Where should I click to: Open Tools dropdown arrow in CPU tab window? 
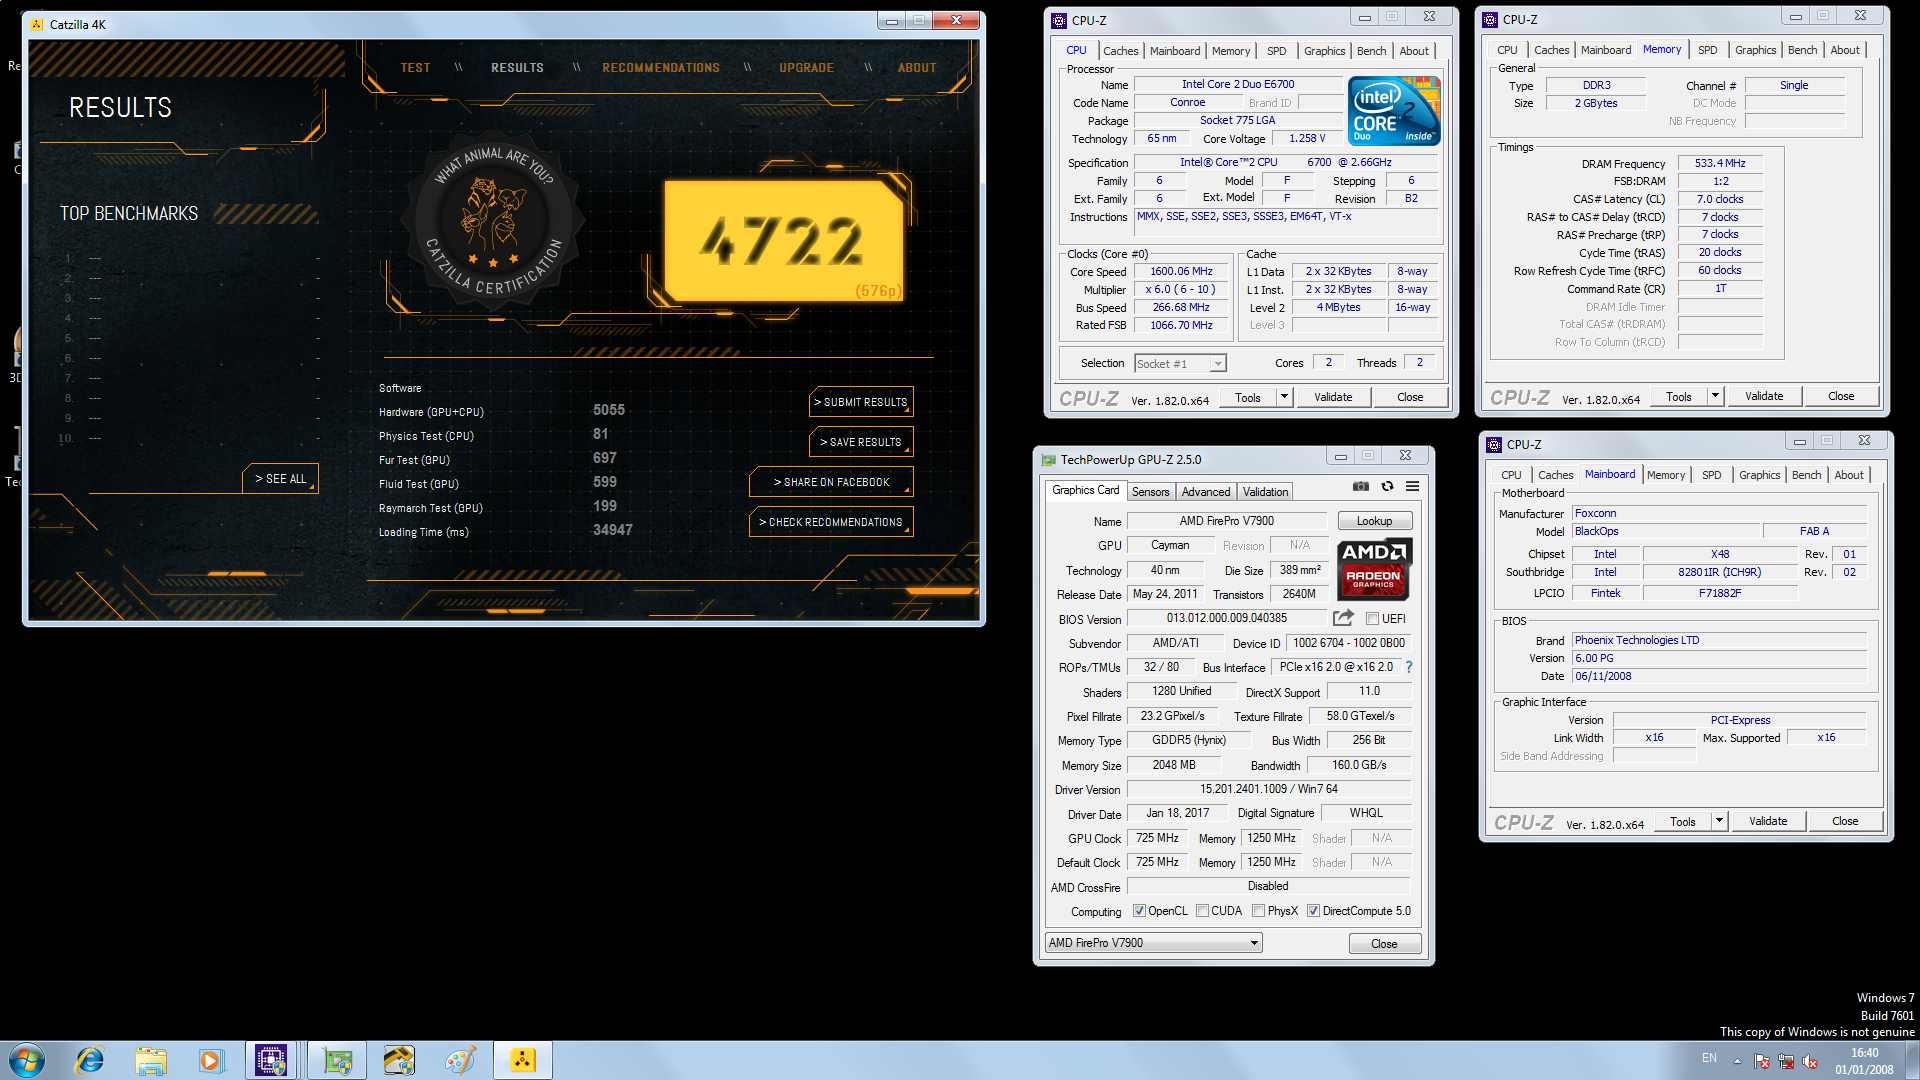[1284, 397]
